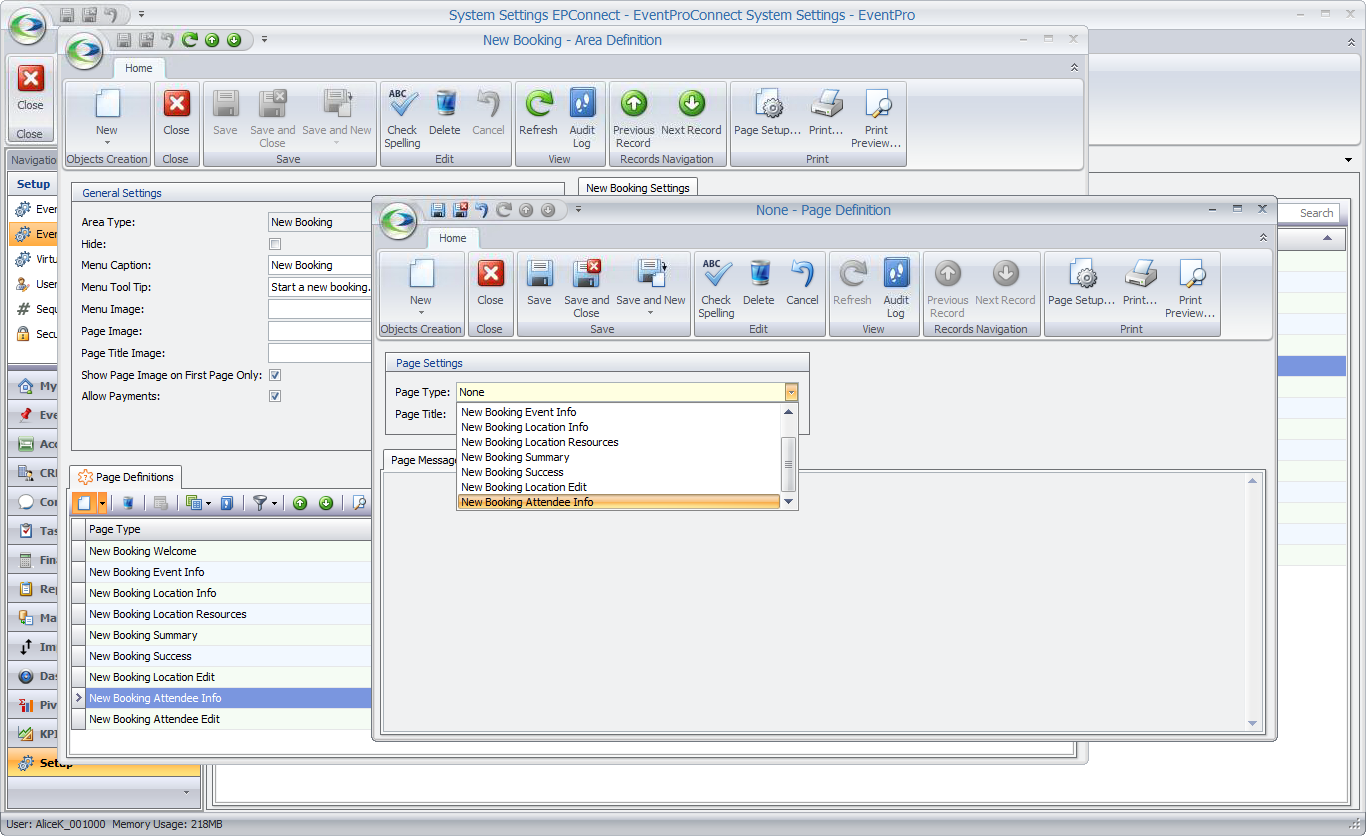Click dropdown list scrollbar up arrow
The image size is (1366, 836).
click(x=789, y=412)
